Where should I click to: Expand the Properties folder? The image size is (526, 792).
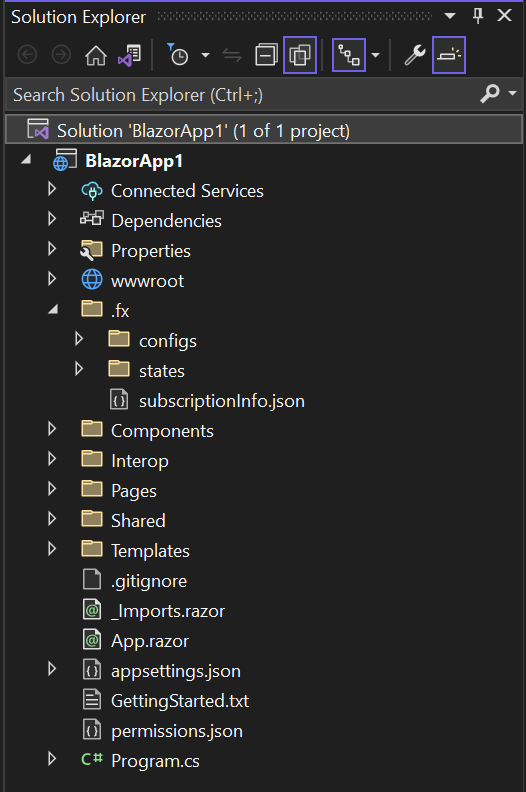pyautogui.click(x=52, y=249)
